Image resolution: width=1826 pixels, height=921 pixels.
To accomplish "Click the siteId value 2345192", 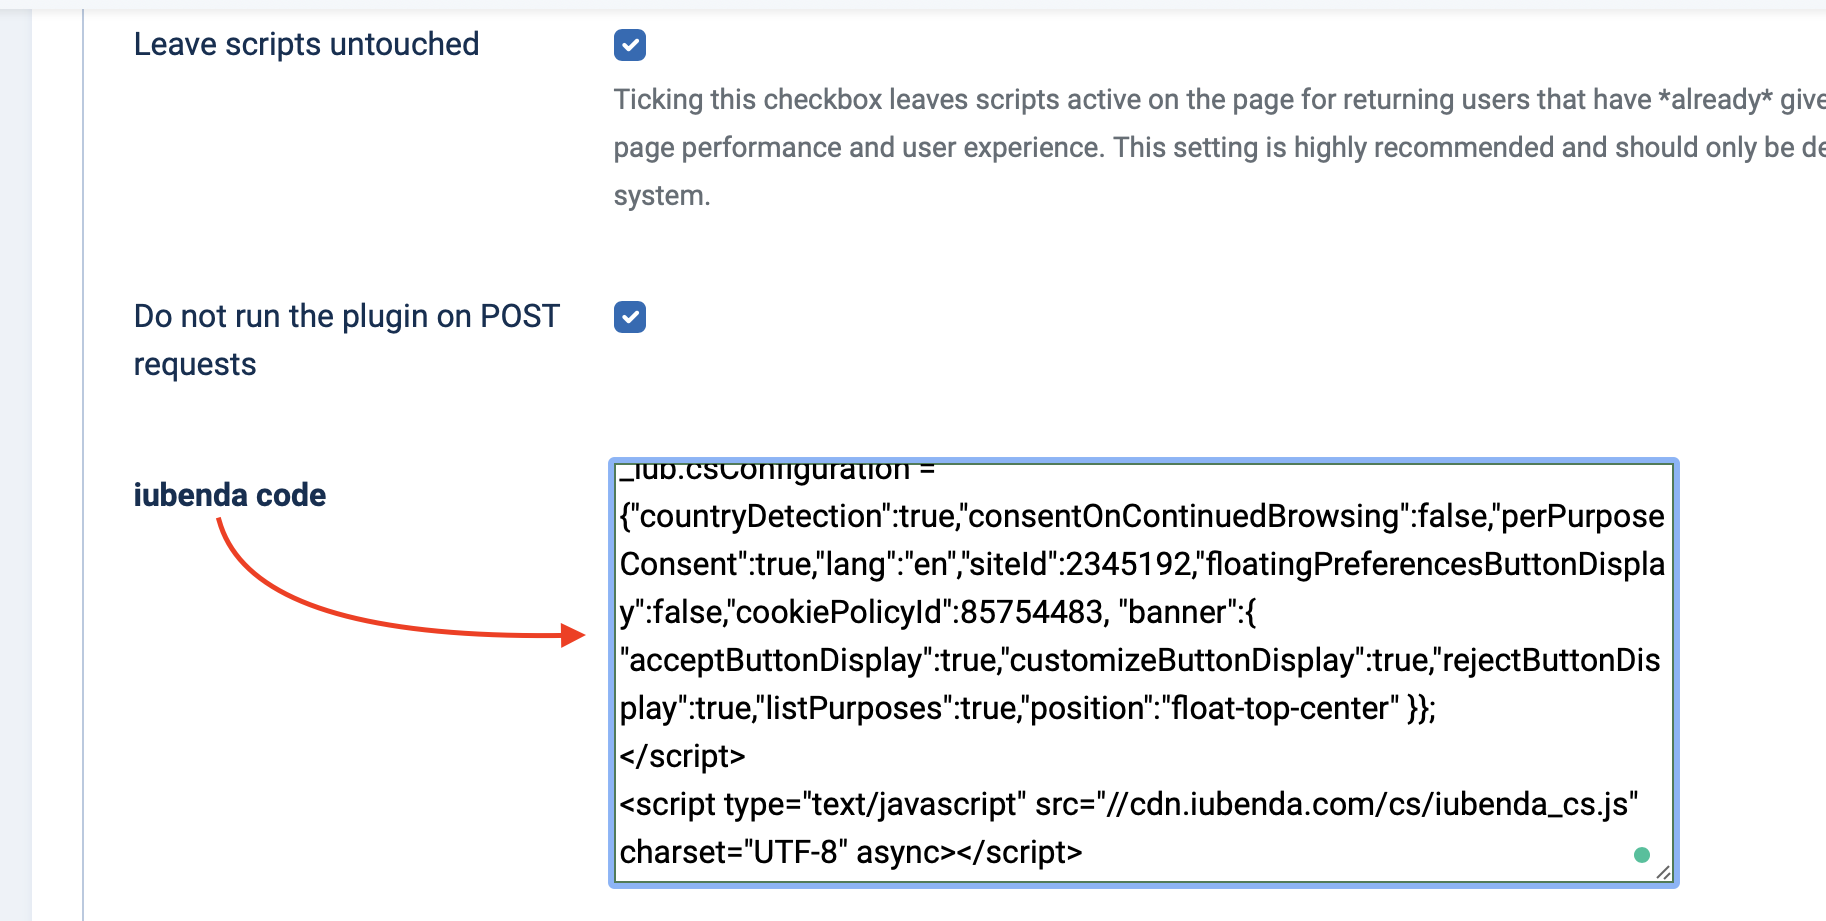I will point(1128,565).
